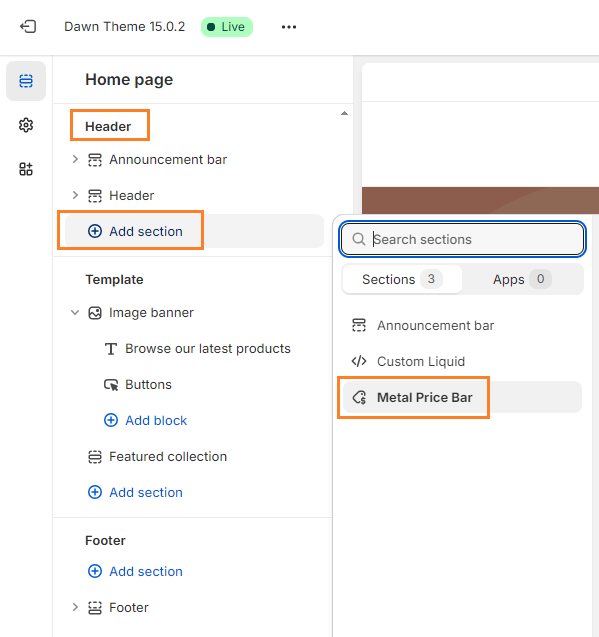Click the exit editor icon
The image size is (599, 637).
tap(28, 27)
